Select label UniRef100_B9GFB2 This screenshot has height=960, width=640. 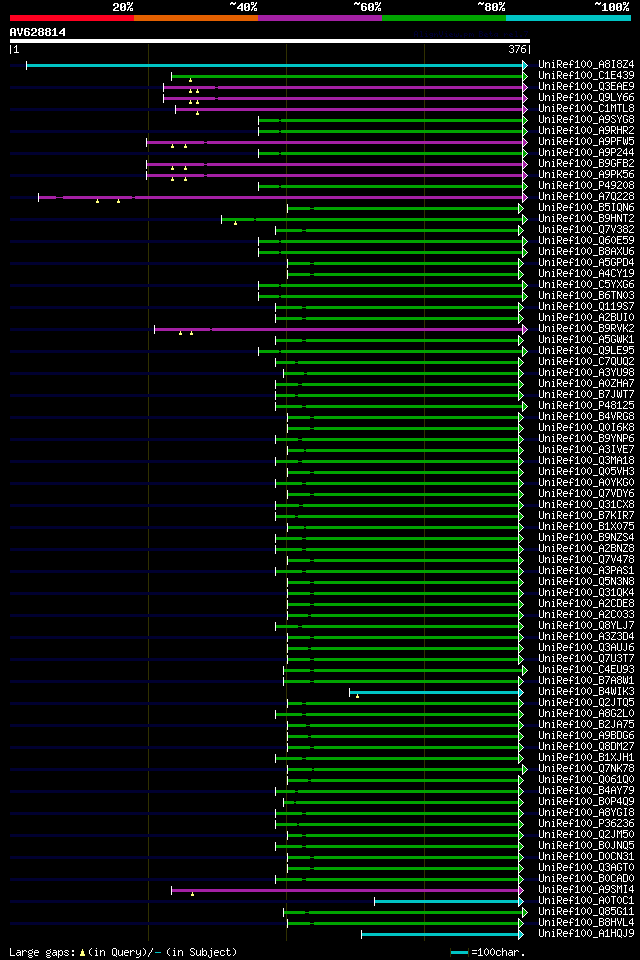[x=586, y=163]
